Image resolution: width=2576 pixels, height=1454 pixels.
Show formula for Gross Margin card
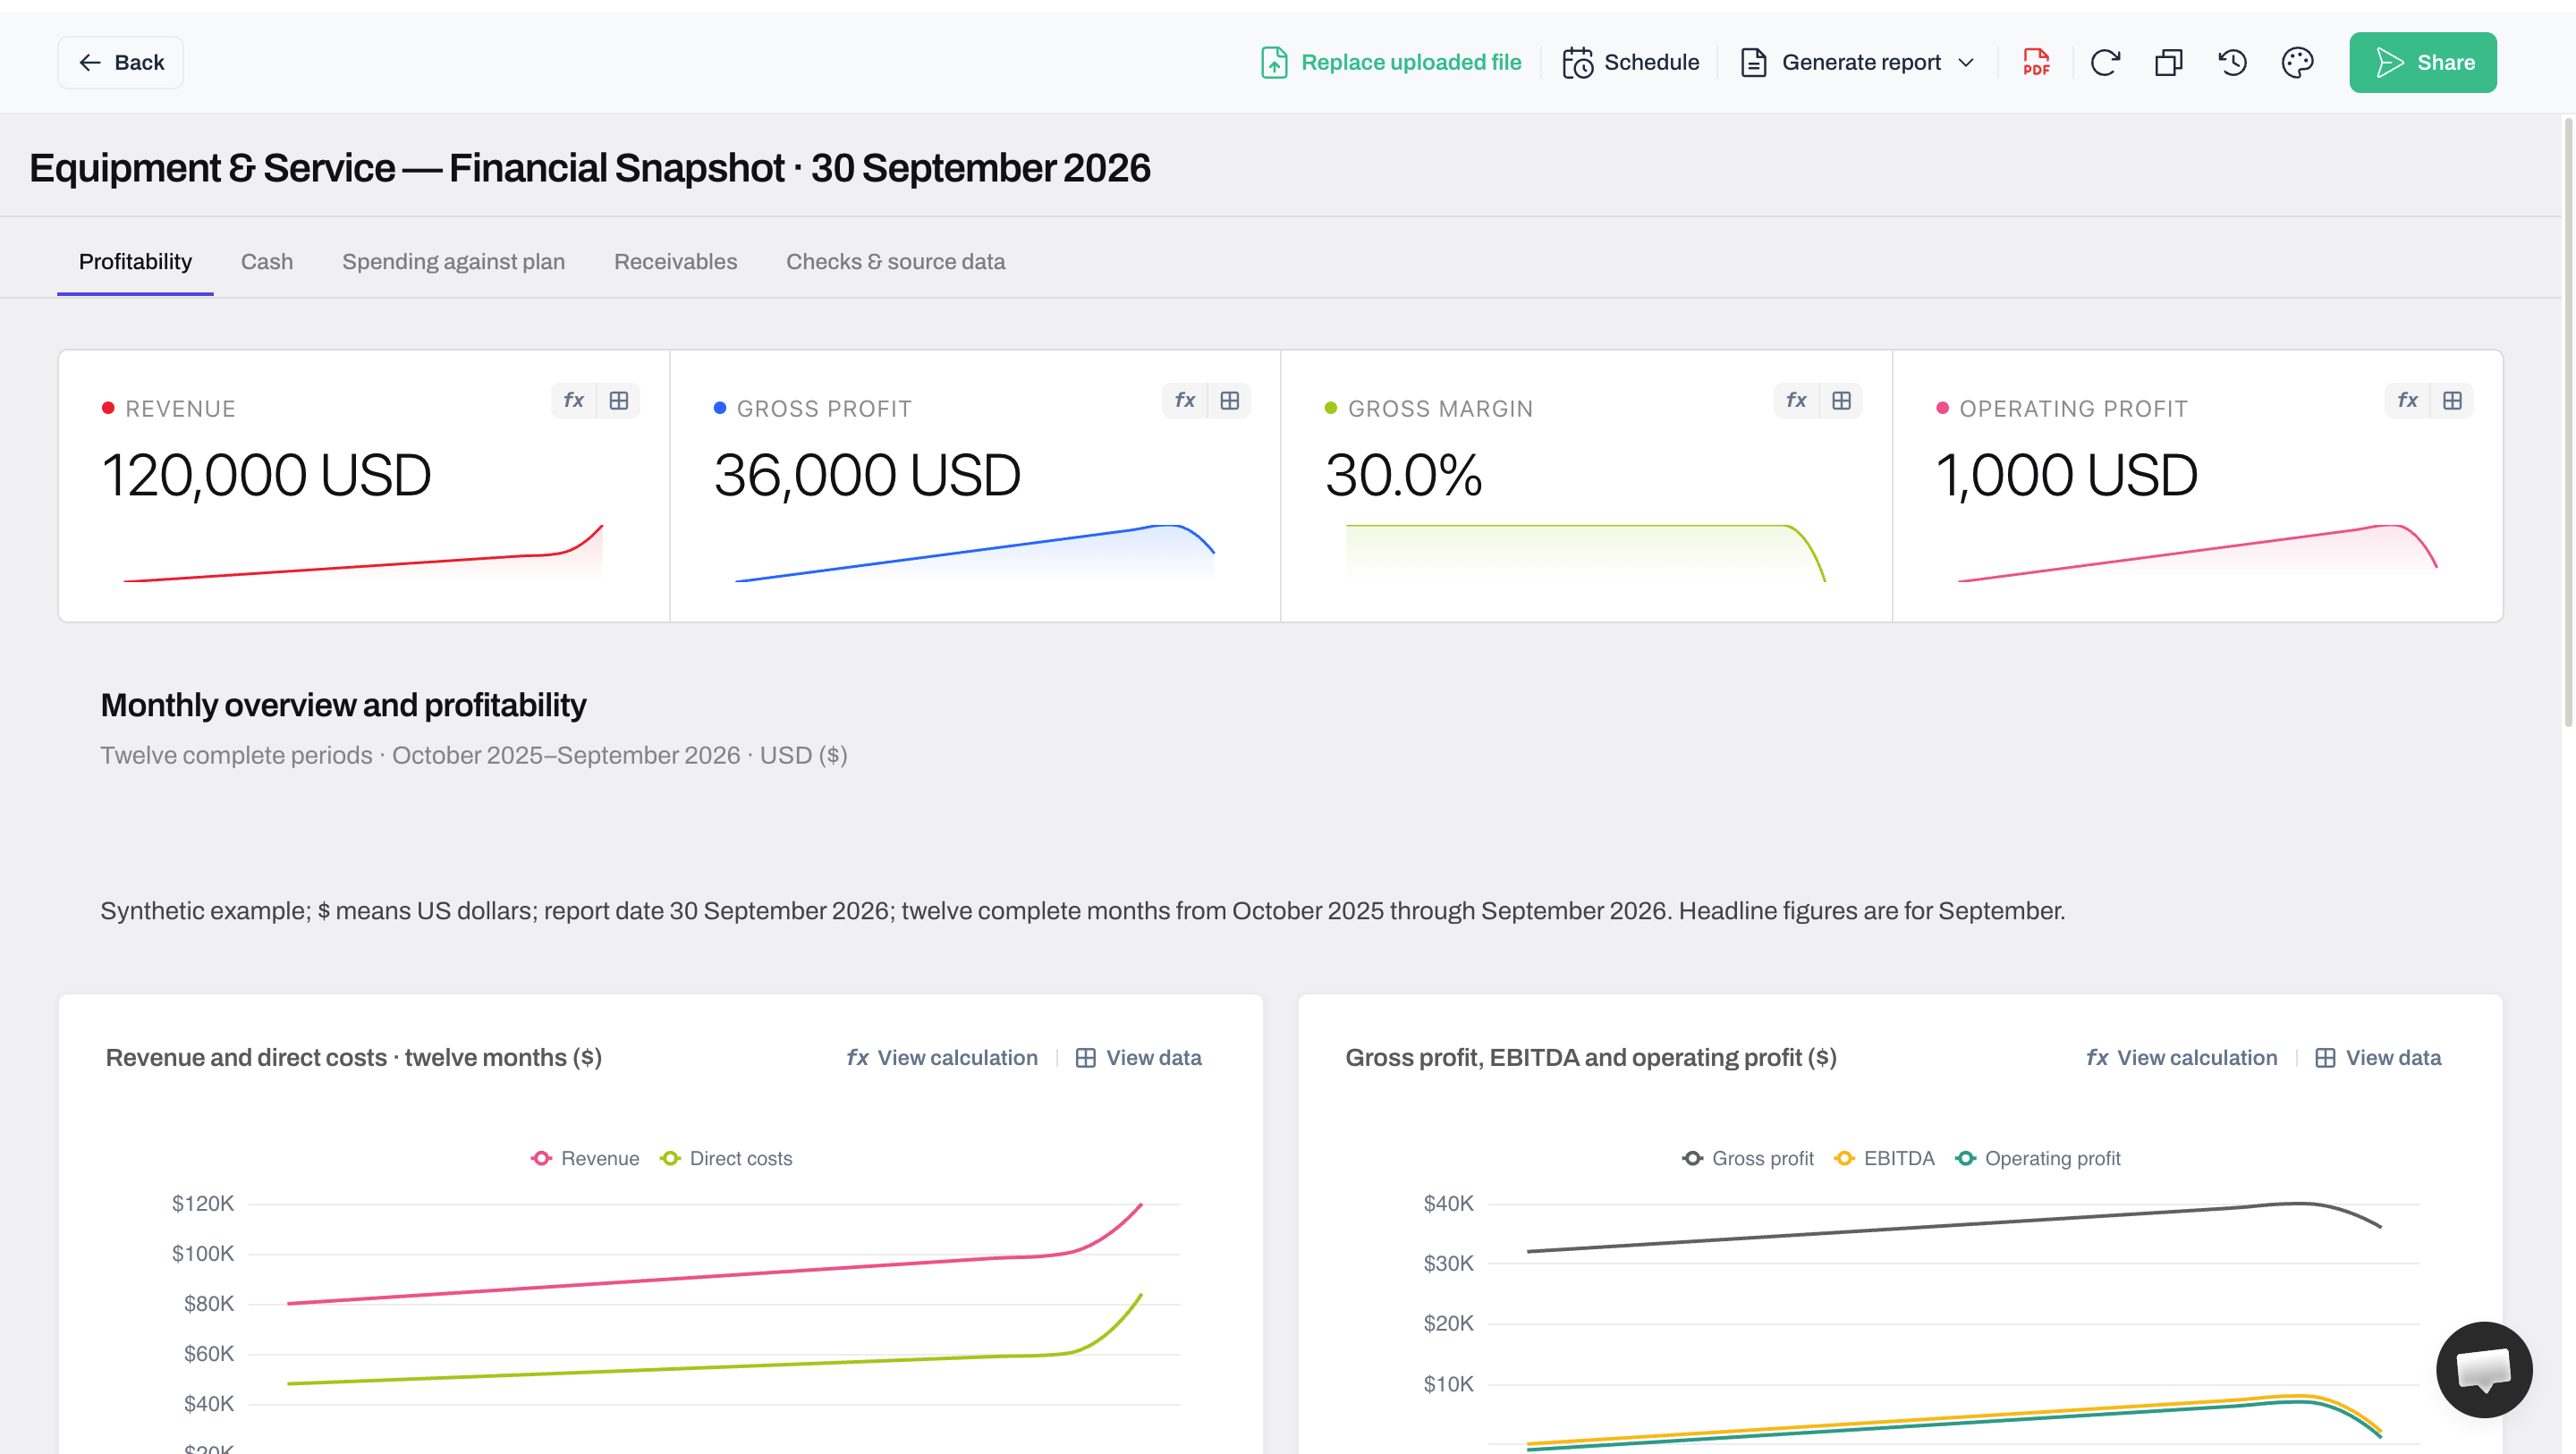[x=1796, y=400]
